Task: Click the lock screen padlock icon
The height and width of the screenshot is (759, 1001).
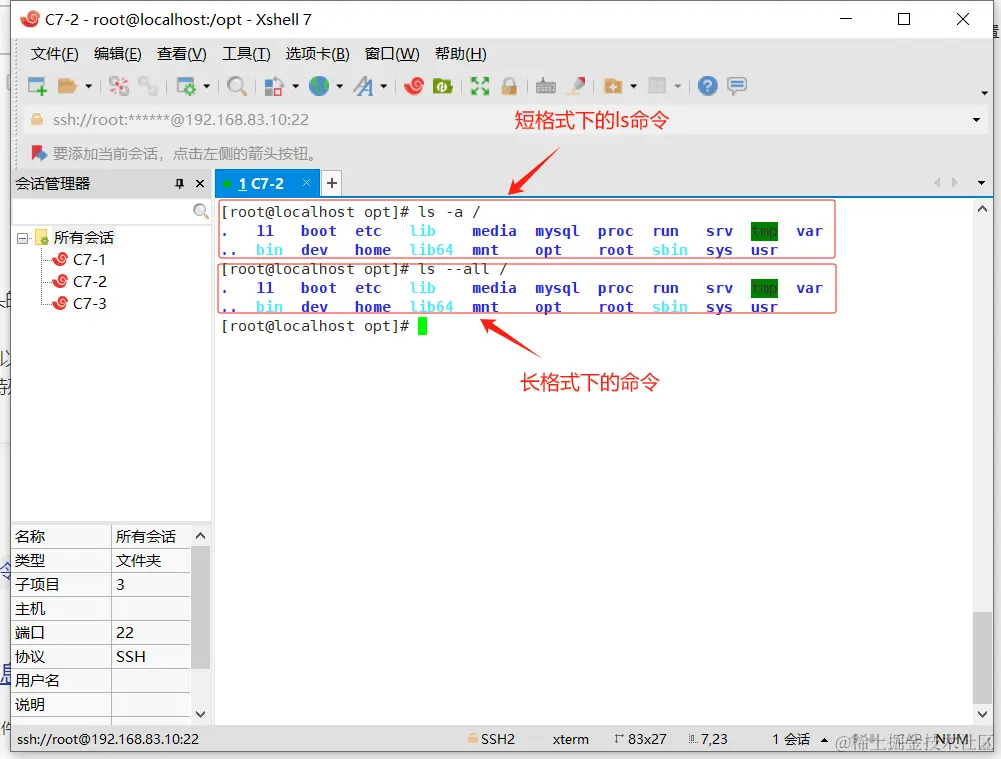Action: 509,86
